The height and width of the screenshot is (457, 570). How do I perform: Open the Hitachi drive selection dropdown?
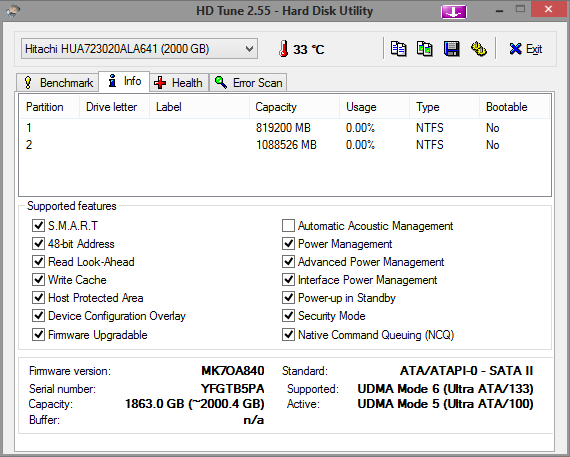click(x=140, y=49)
